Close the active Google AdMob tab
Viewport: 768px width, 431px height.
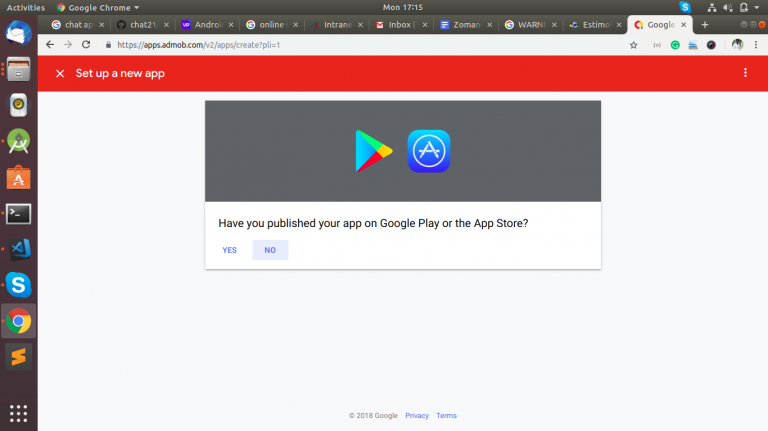coord(684,24)
